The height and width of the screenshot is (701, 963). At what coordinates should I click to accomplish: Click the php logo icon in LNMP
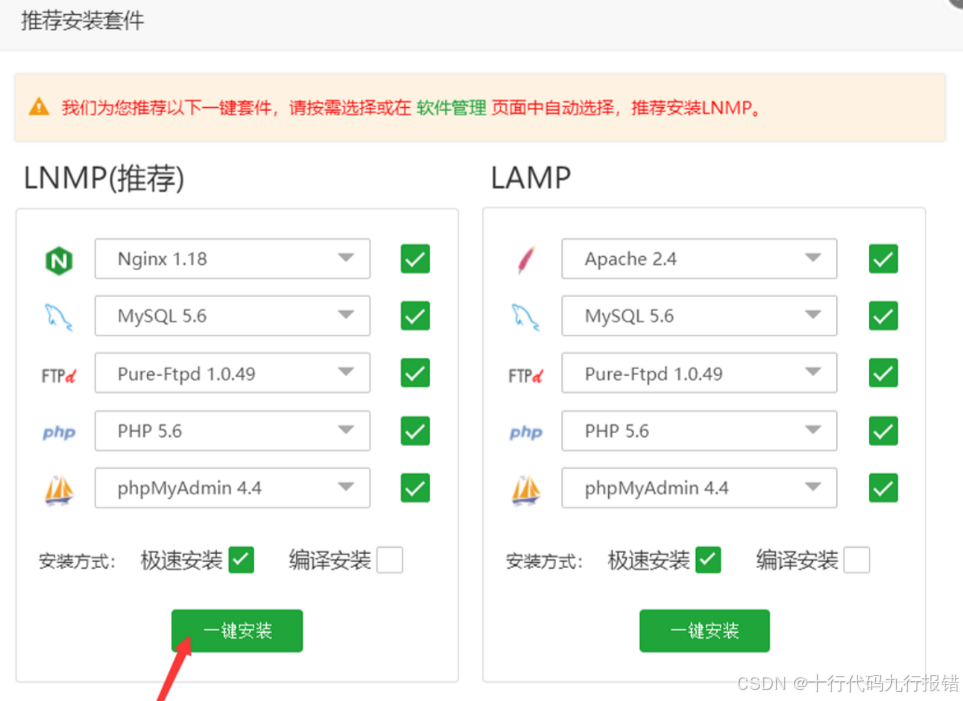[x=59, y=433]
